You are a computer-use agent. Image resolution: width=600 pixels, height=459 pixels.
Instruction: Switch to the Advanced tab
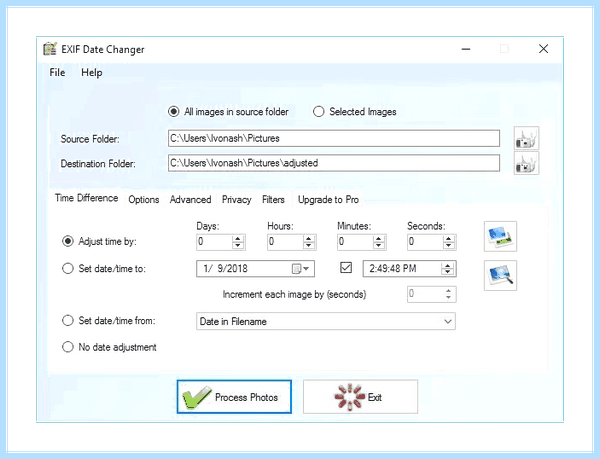click(x=191, y=200)
